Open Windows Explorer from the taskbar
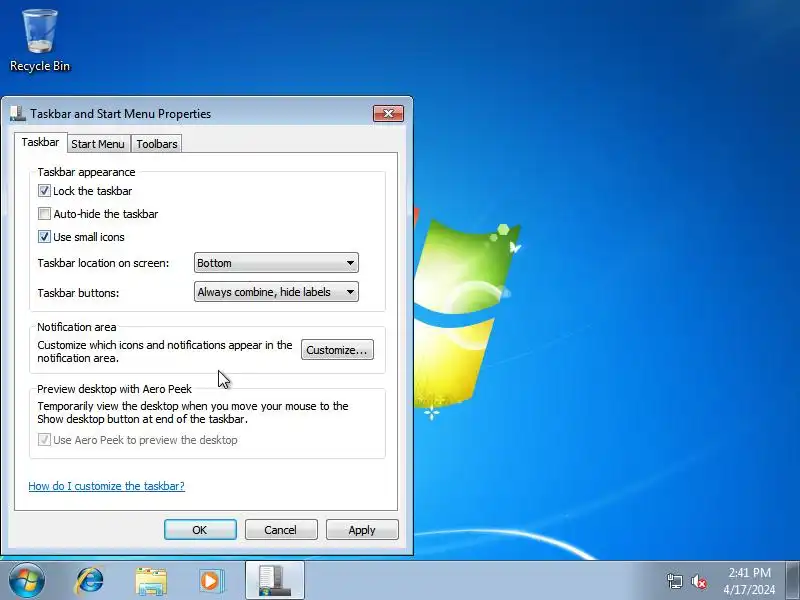 coord(151,581)
